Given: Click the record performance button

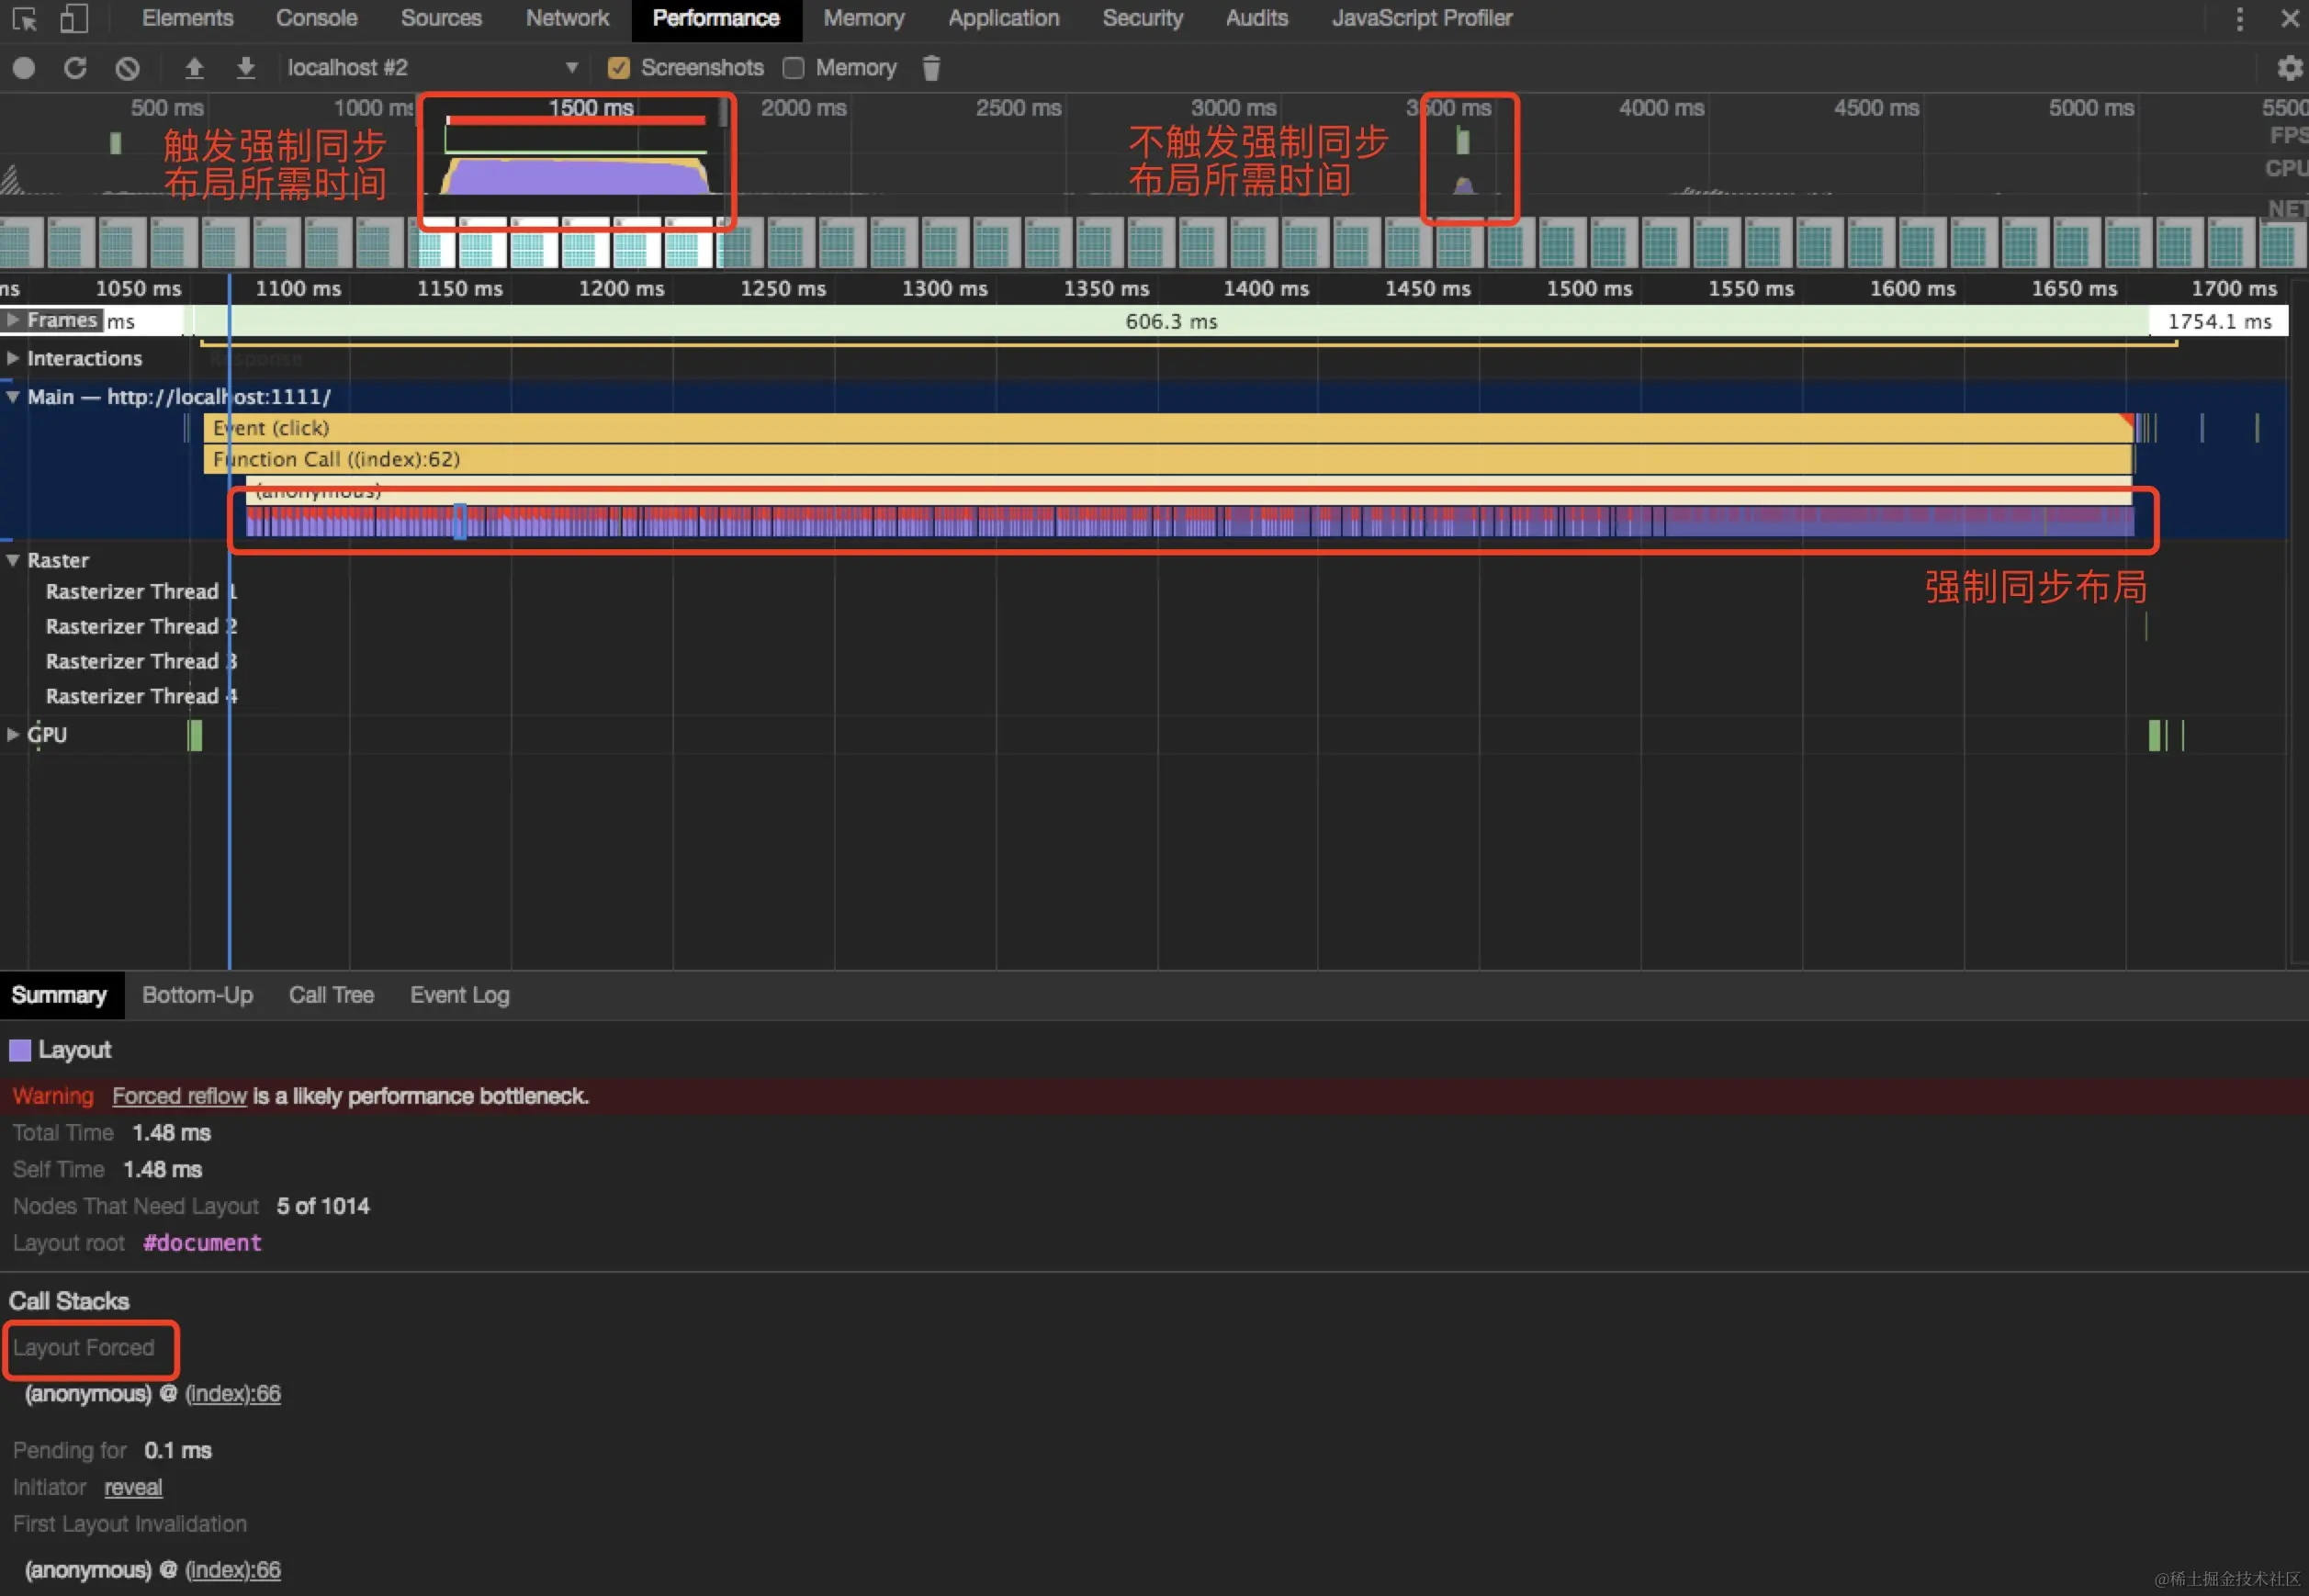Looking at the screenshot, I should 24,68.
